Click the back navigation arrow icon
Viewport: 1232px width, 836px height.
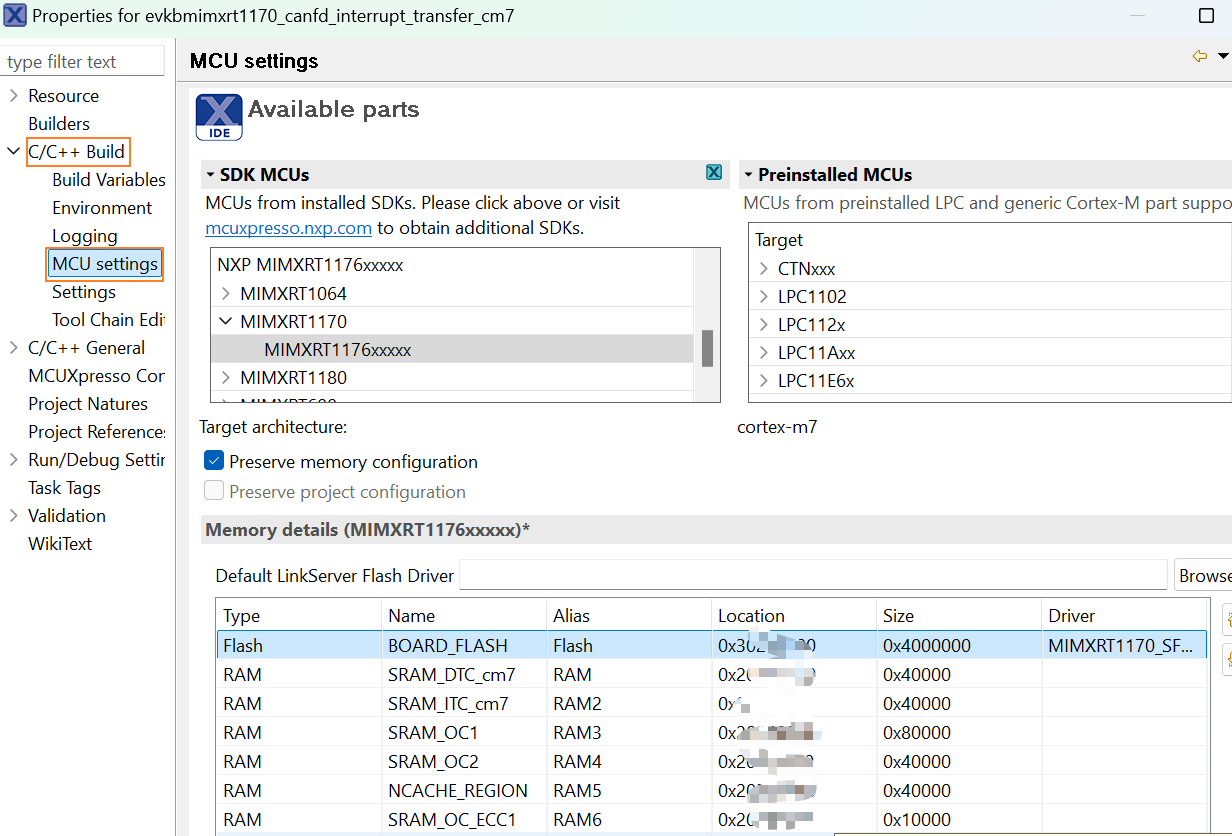tap(1199, 57)
